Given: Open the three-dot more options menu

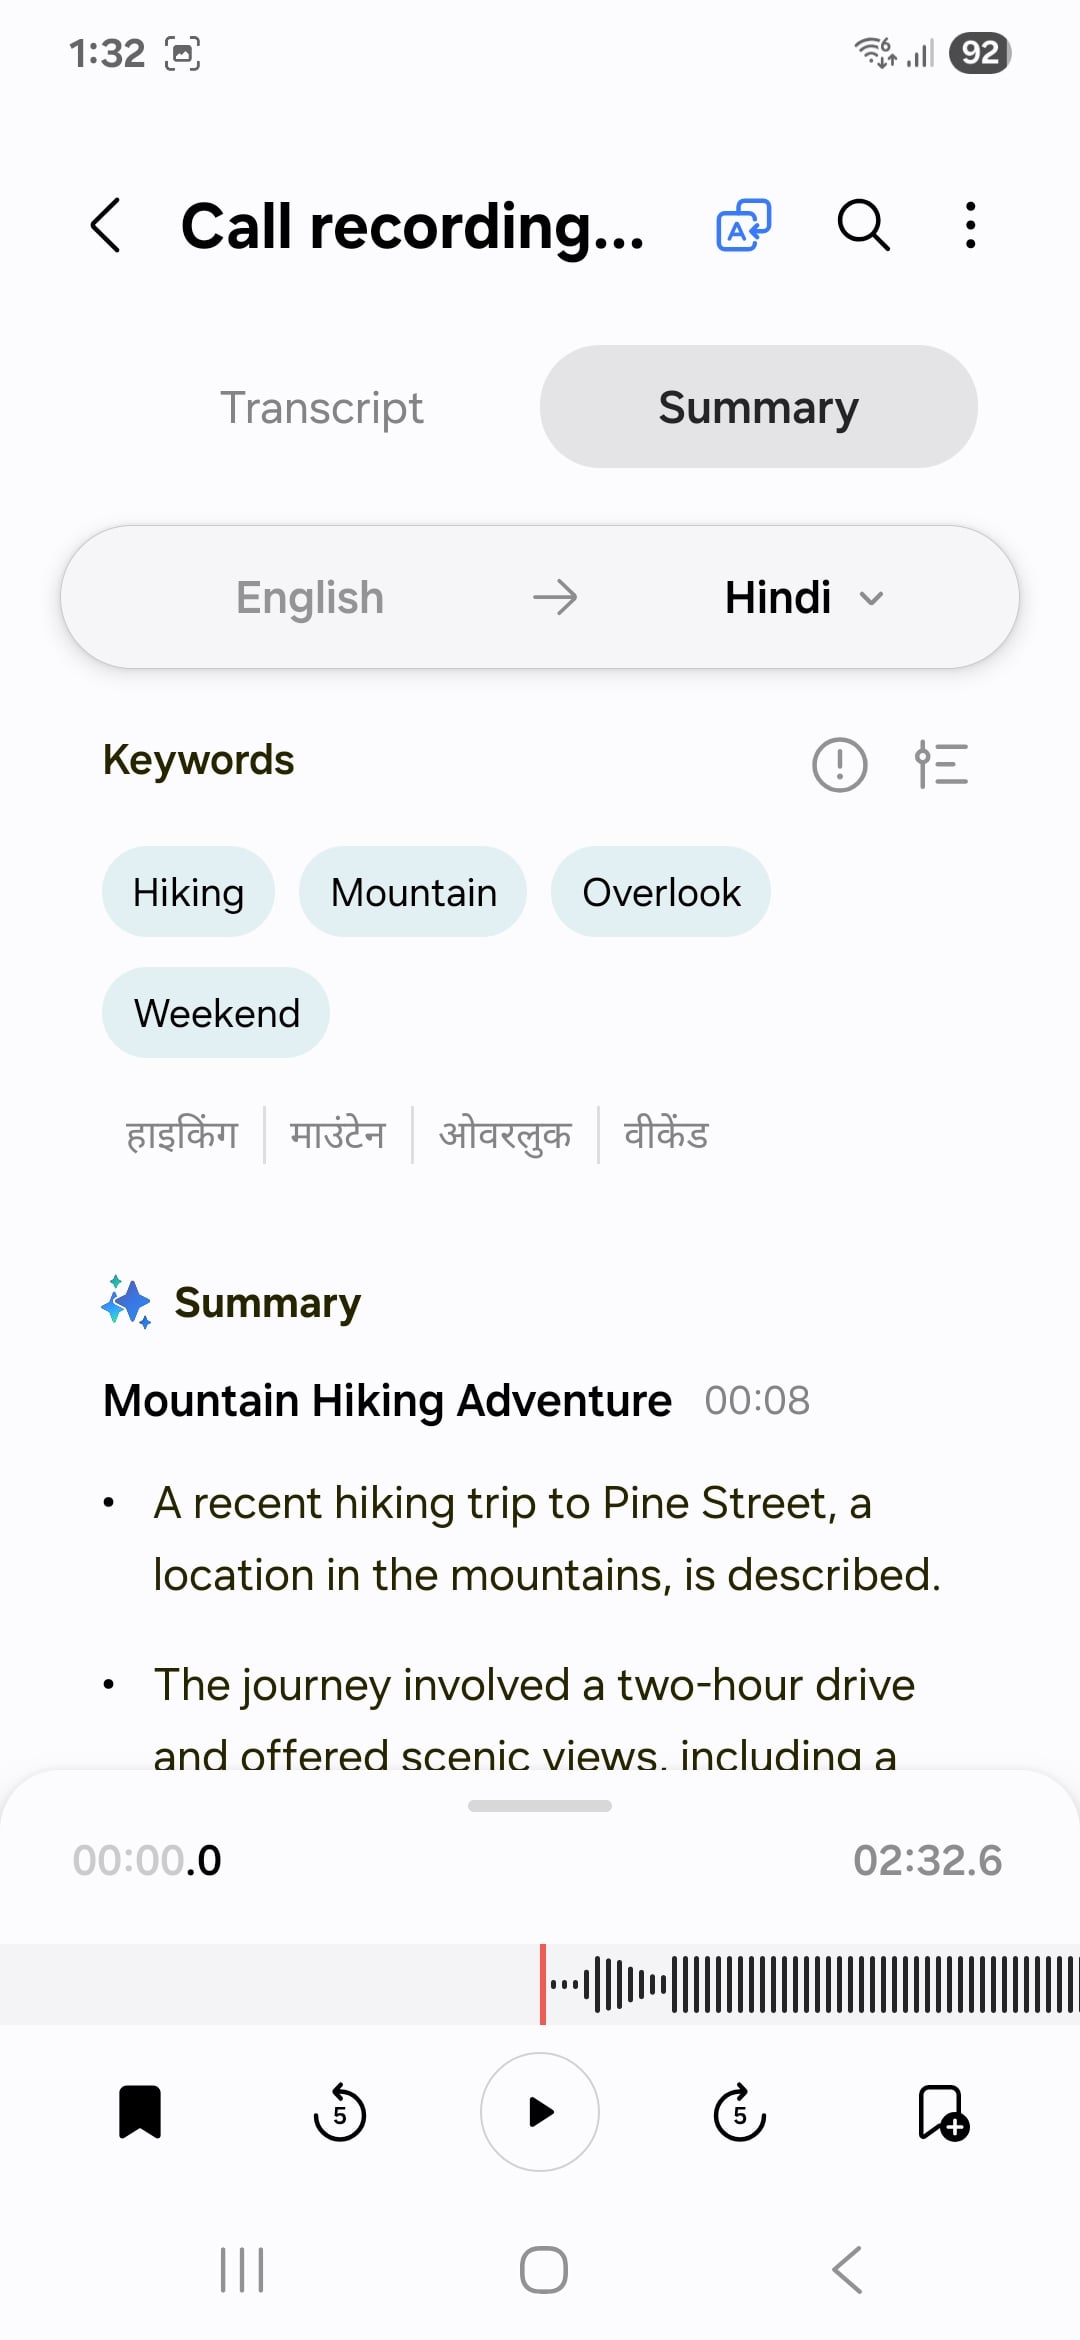Looking at the screenshot, I should click(x=970, y=225).
